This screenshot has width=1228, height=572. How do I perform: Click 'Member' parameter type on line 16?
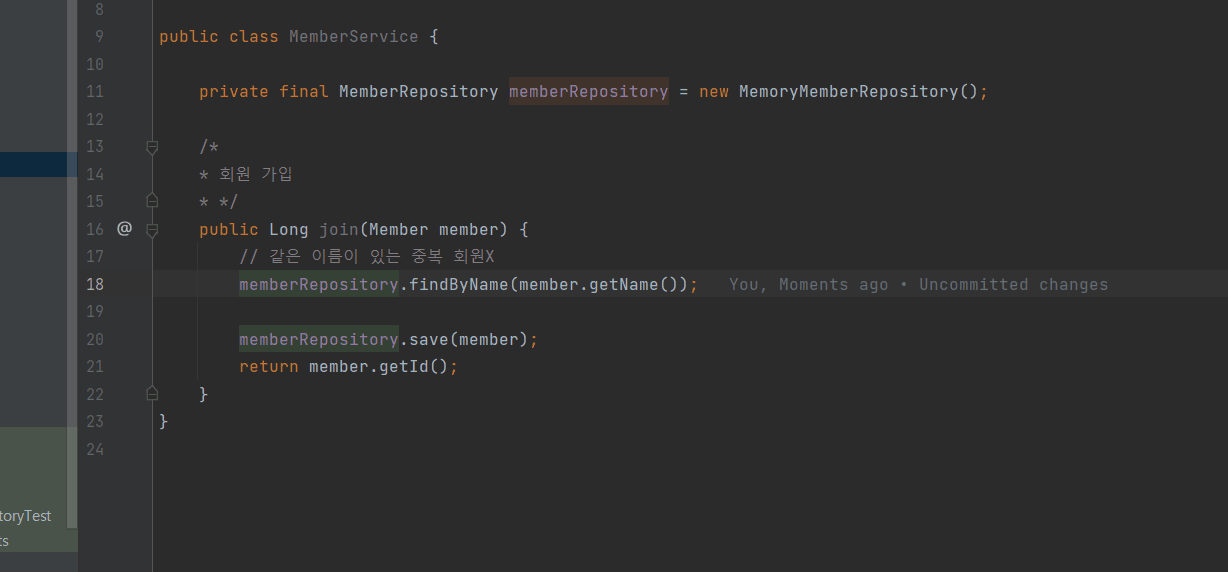pyautogui.click(x=399, y=230)
